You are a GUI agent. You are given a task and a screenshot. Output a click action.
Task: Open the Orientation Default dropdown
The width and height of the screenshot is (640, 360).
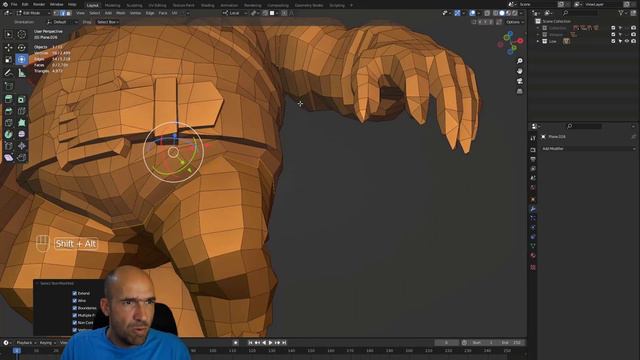(62, 22)
